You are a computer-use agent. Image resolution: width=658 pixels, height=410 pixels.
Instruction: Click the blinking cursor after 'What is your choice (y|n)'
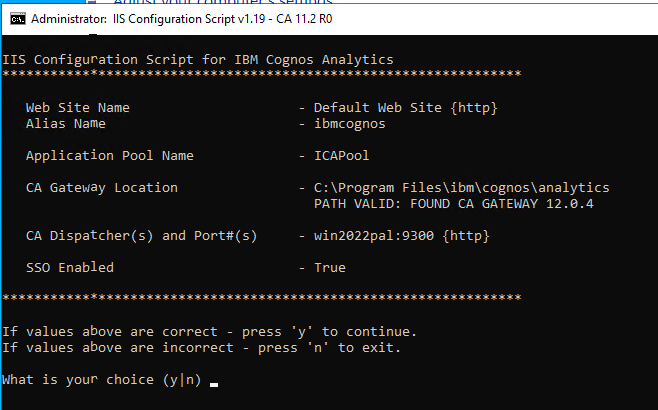click(214, 384)
